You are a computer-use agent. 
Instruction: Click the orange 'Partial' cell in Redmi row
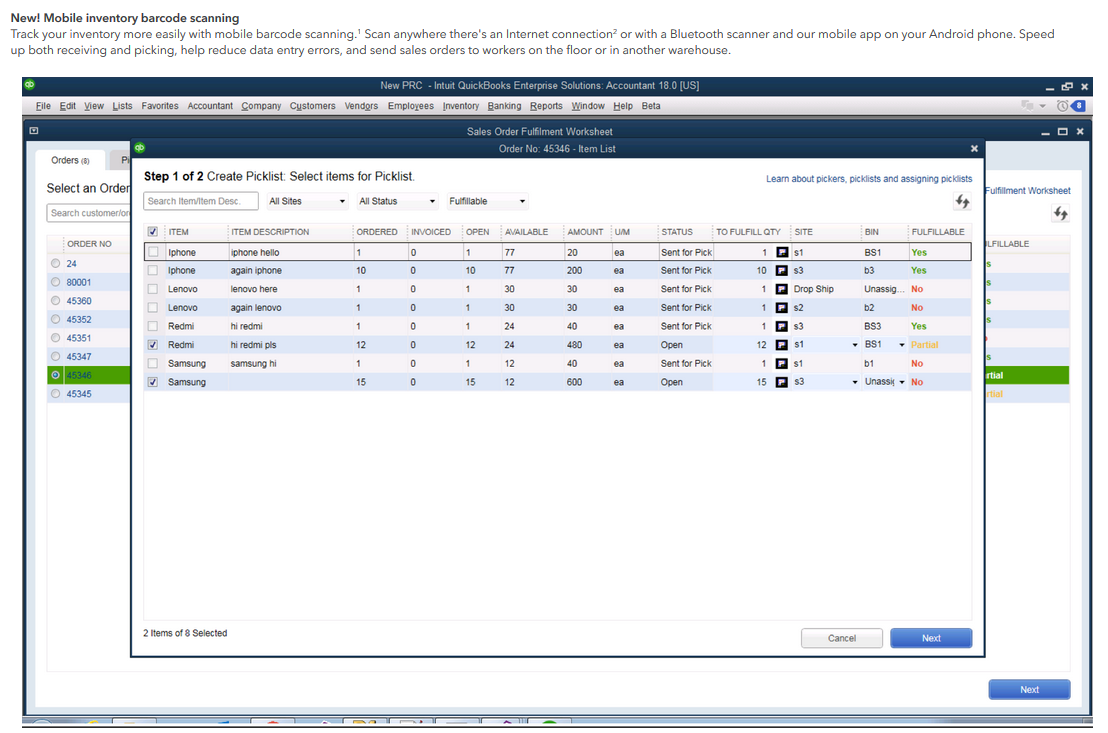tap(924, 345)
